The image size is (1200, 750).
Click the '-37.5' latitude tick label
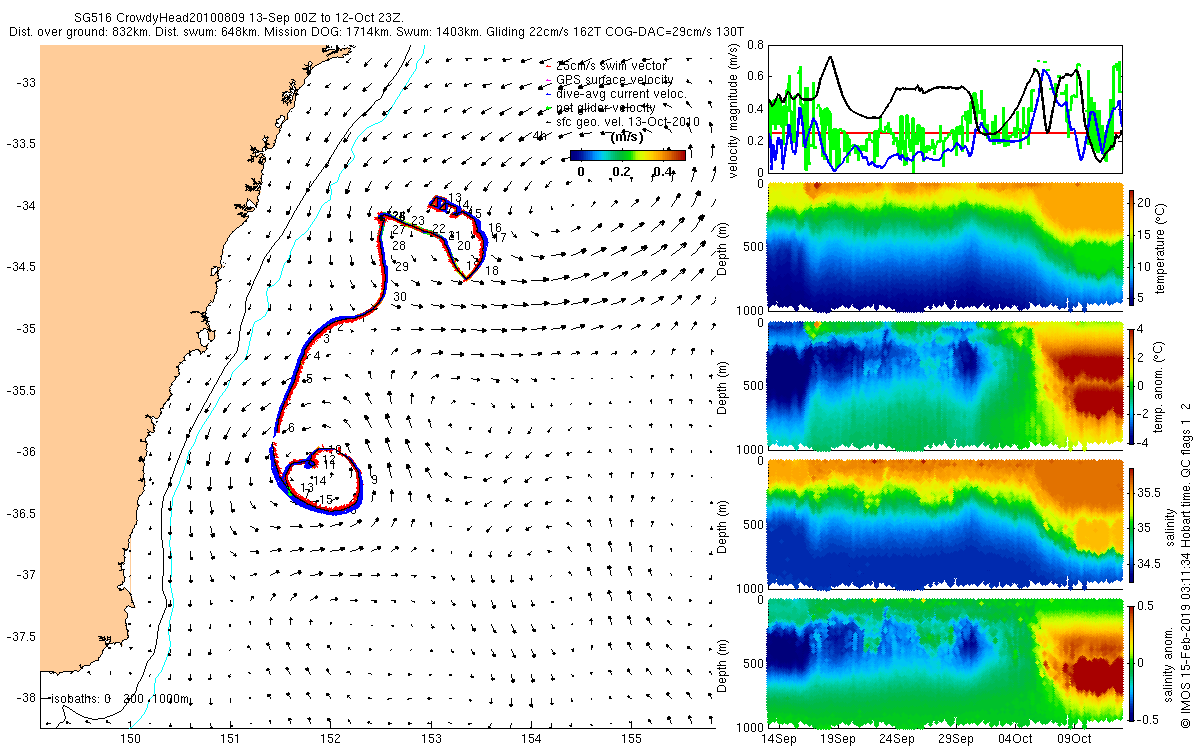[x=19, y=636]
